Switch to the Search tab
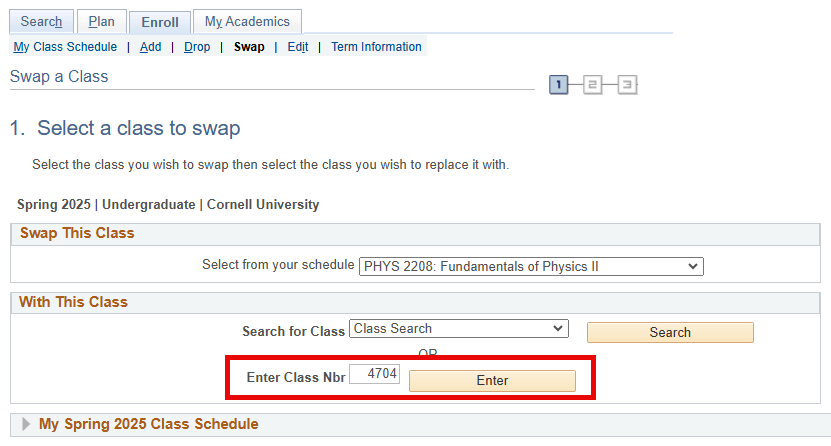 point(41,21)
